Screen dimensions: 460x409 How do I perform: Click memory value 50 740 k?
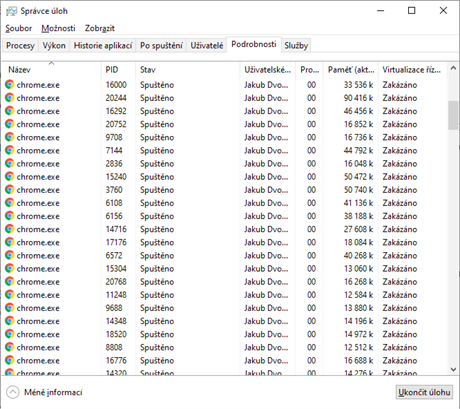pyautogui.click(x=358, y=190)
